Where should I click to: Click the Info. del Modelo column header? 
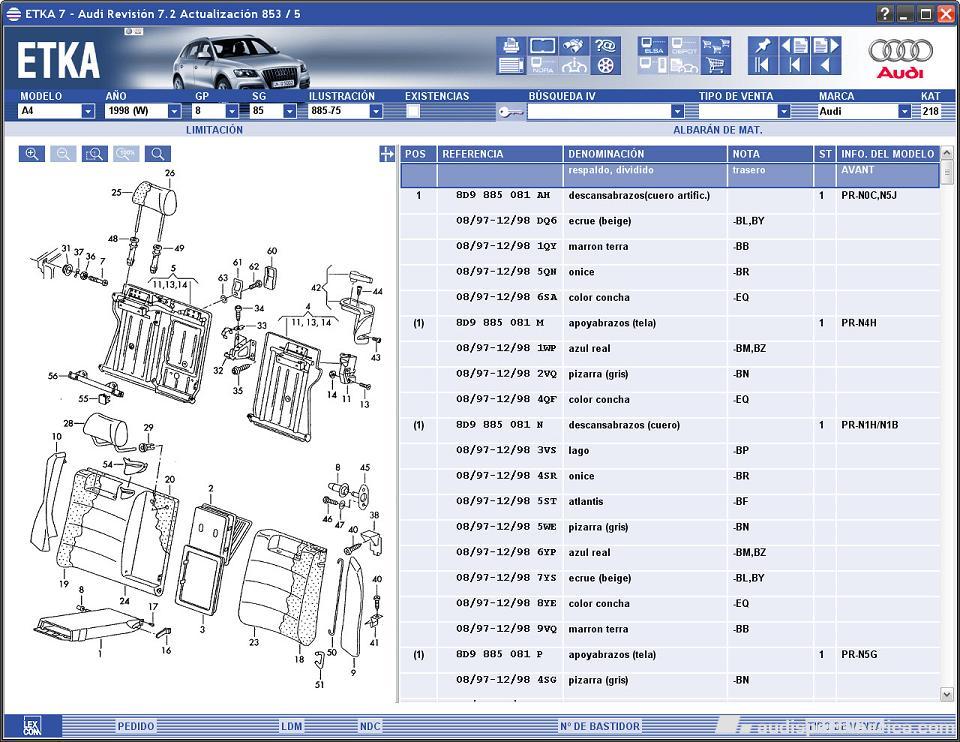[x=888, y=154]
